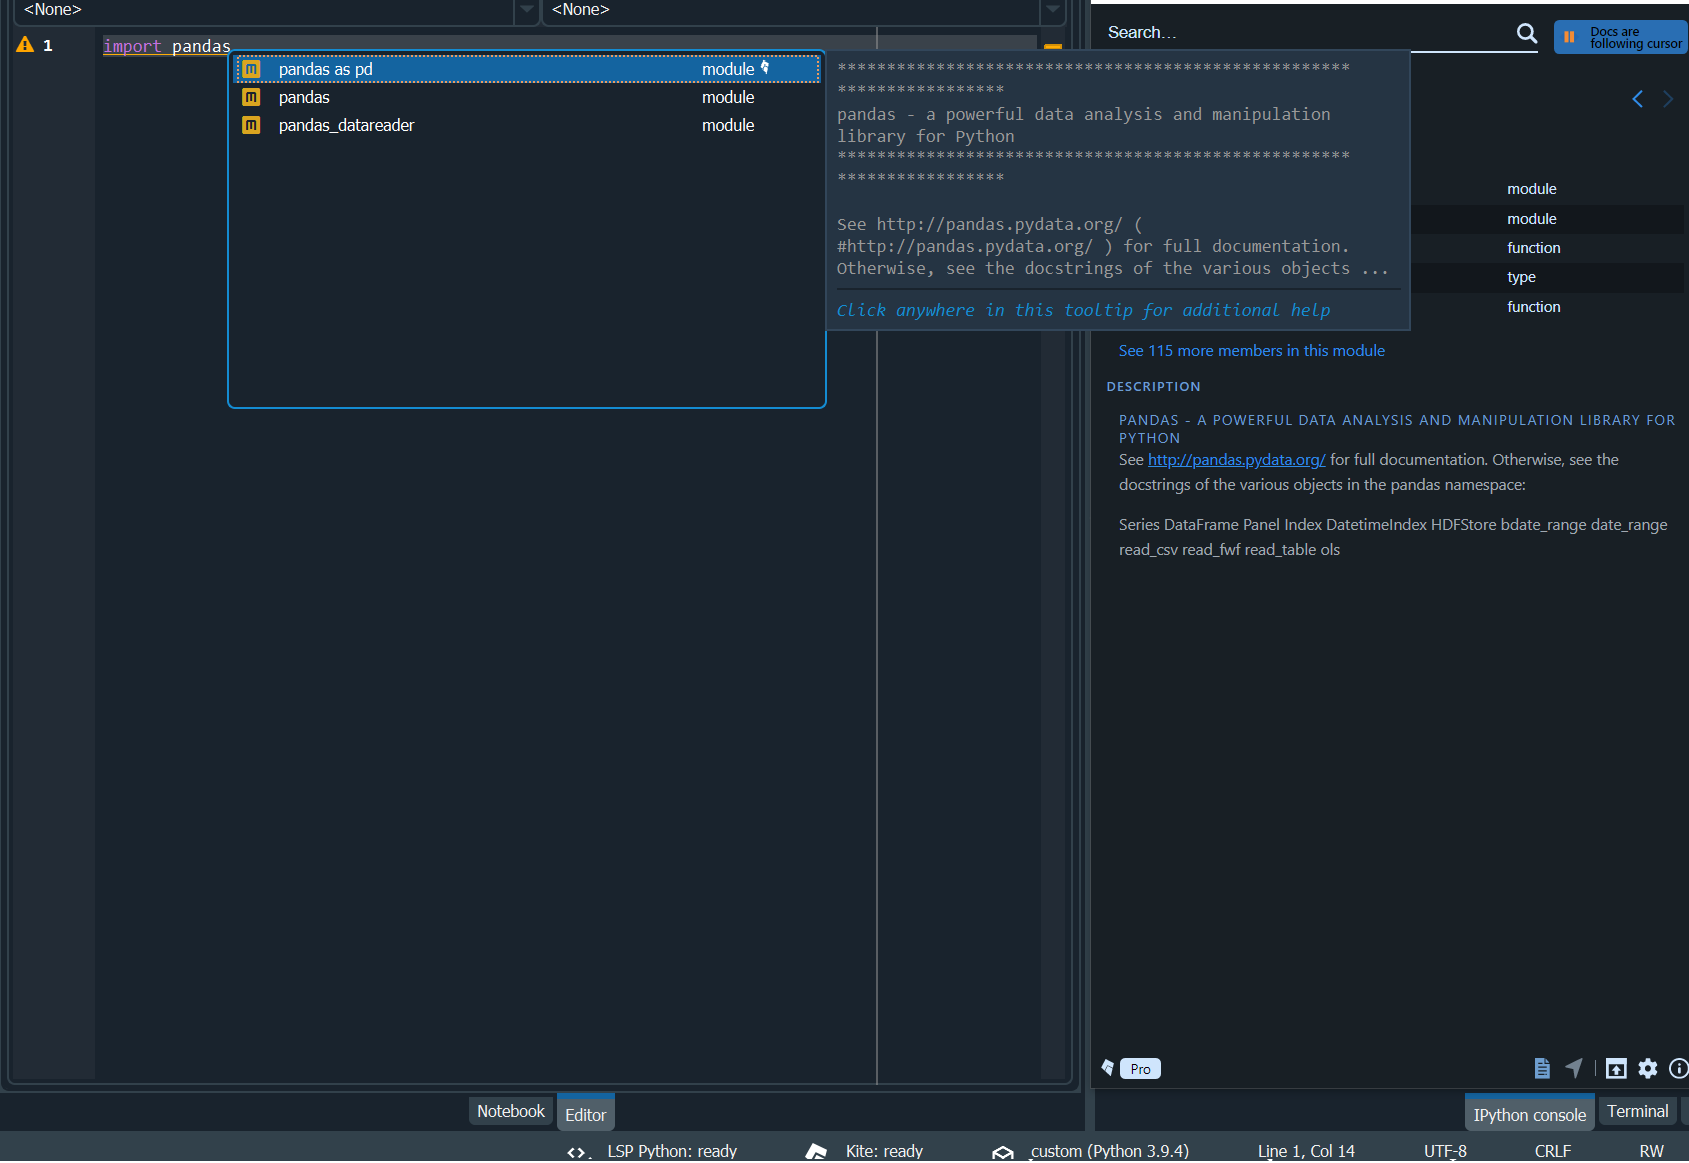Click the search magnifier icon
1689x1163 pixels.
(1526, 32)
